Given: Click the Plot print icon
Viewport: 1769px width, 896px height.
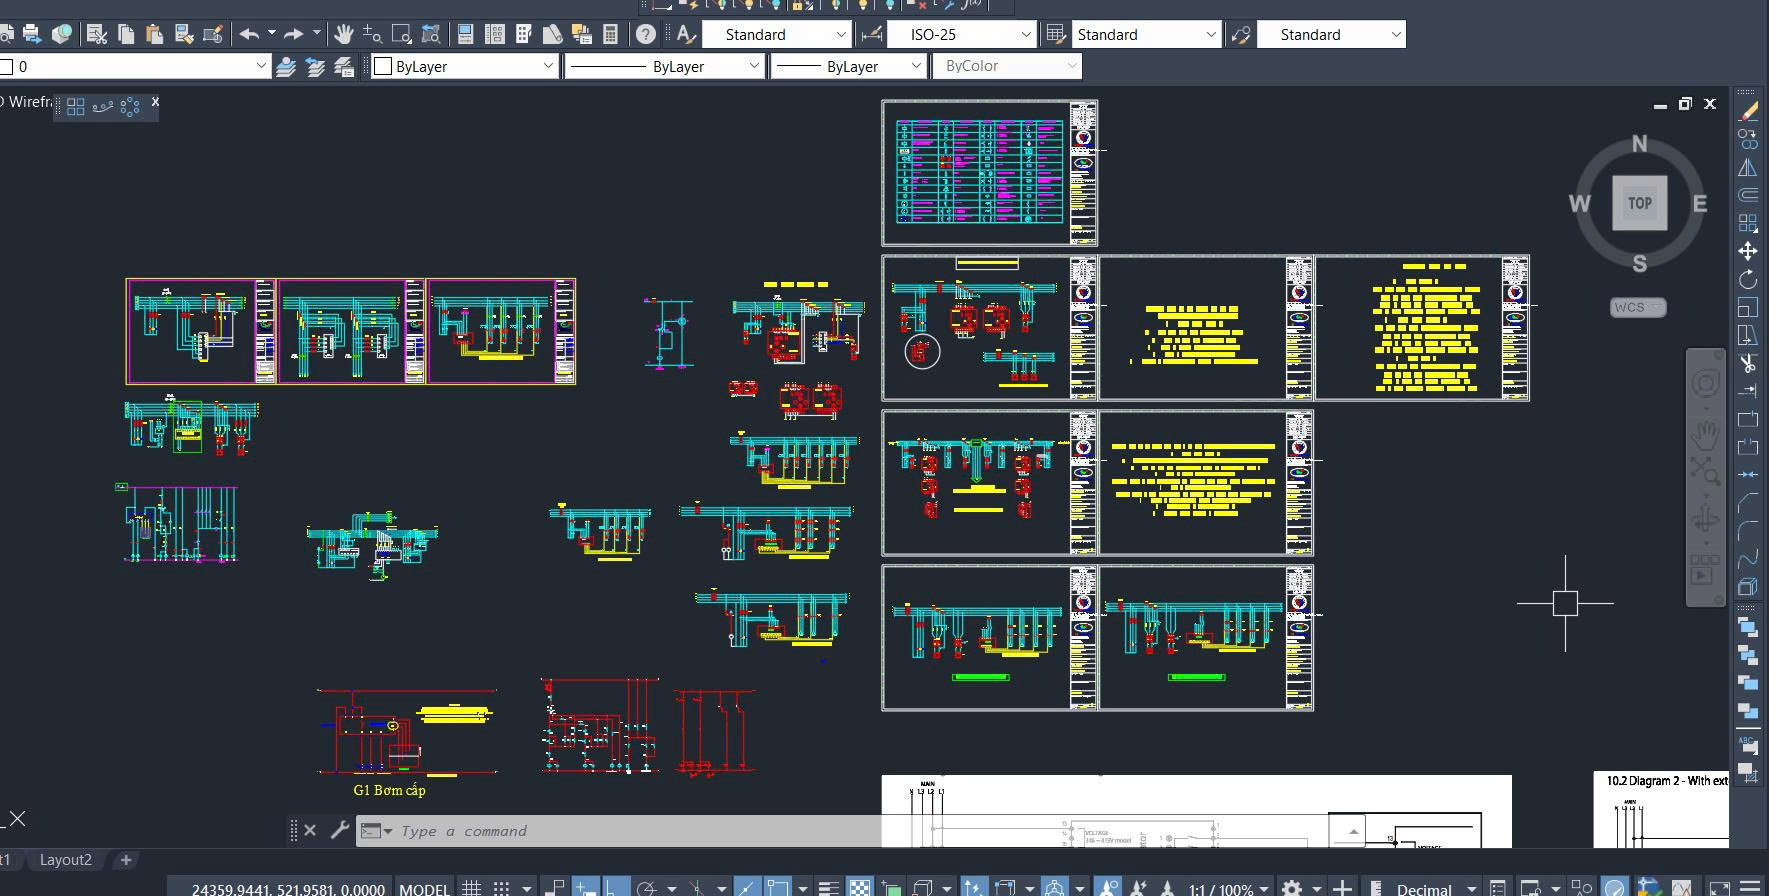Looking at the screenshot, I should pos(32,35).
